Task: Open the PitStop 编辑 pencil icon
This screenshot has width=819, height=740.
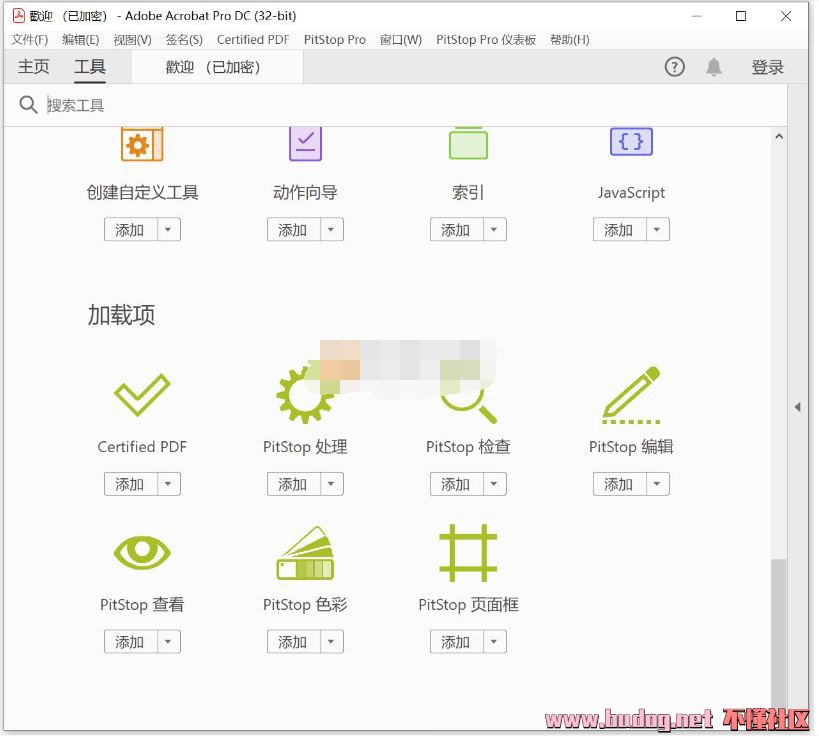Action: tap(631, 395)
